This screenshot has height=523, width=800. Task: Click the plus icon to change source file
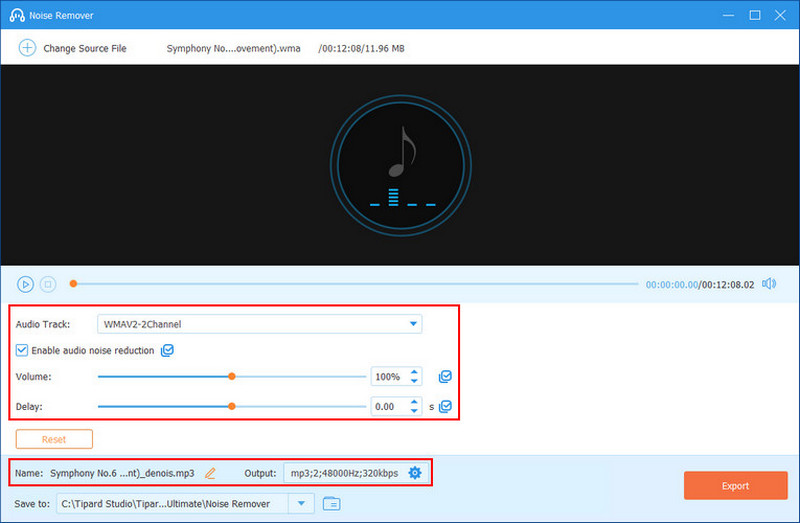coord(27,48)
